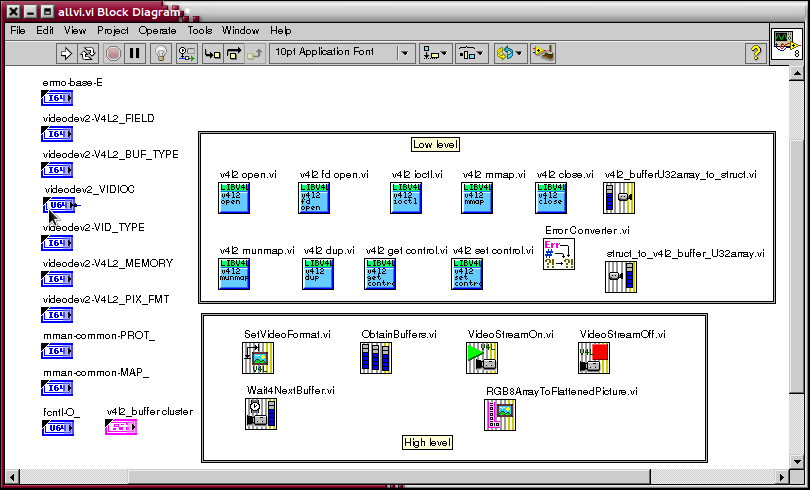This screenshot has height=490, width=810.
Task: Toggle the Pause button
Action: 135,53
